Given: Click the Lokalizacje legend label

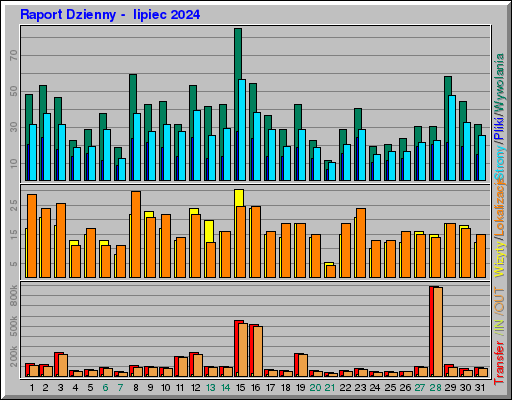Looking at the screenshot, I should click(x=500, y=208).
